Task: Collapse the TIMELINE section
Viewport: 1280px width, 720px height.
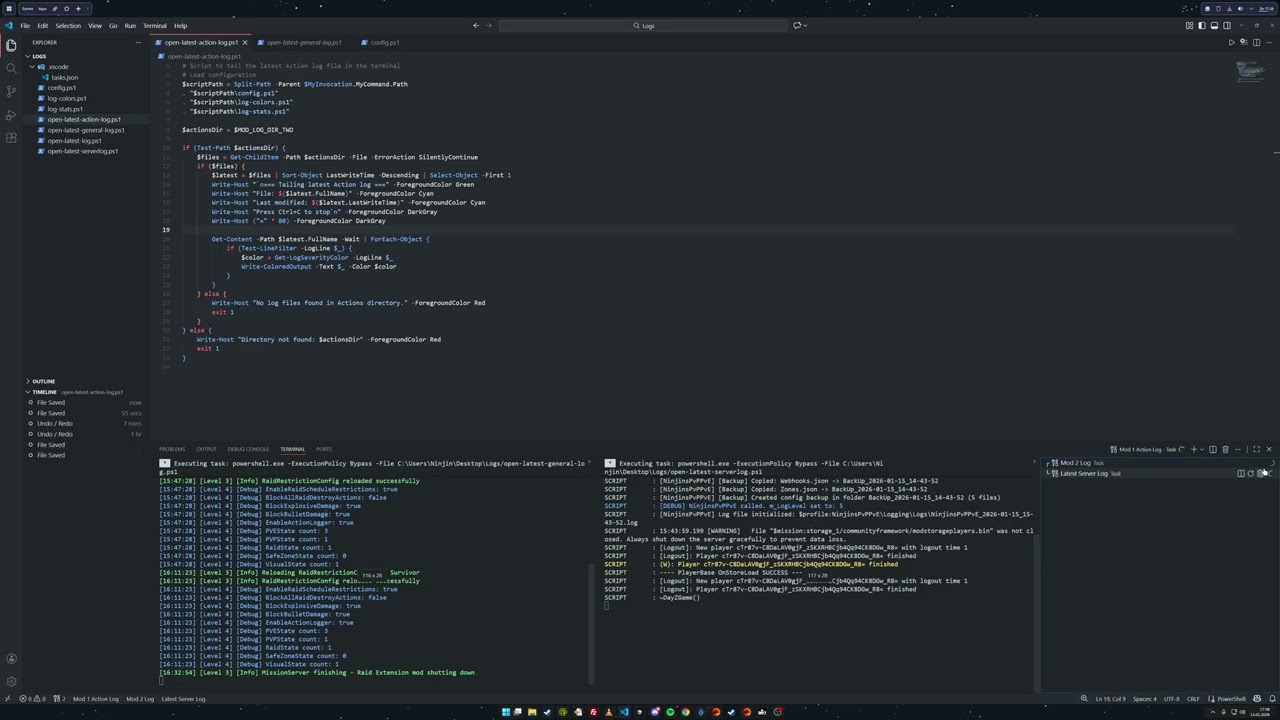Action: pos(44,392)
